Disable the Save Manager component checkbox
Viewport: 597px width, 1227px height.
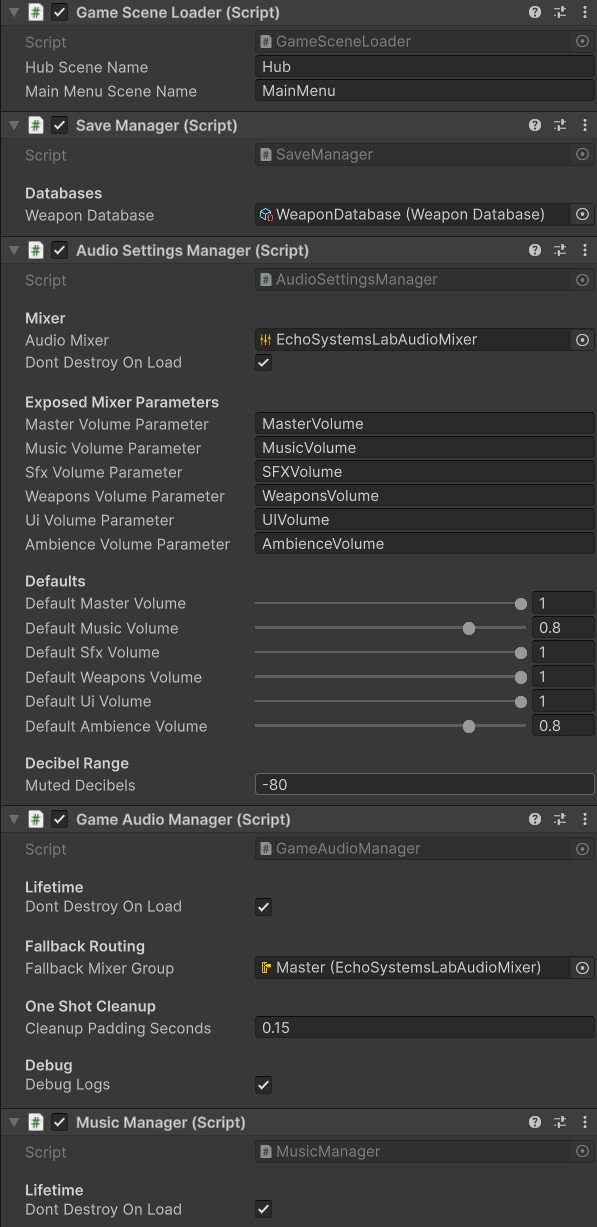point(59,126)
